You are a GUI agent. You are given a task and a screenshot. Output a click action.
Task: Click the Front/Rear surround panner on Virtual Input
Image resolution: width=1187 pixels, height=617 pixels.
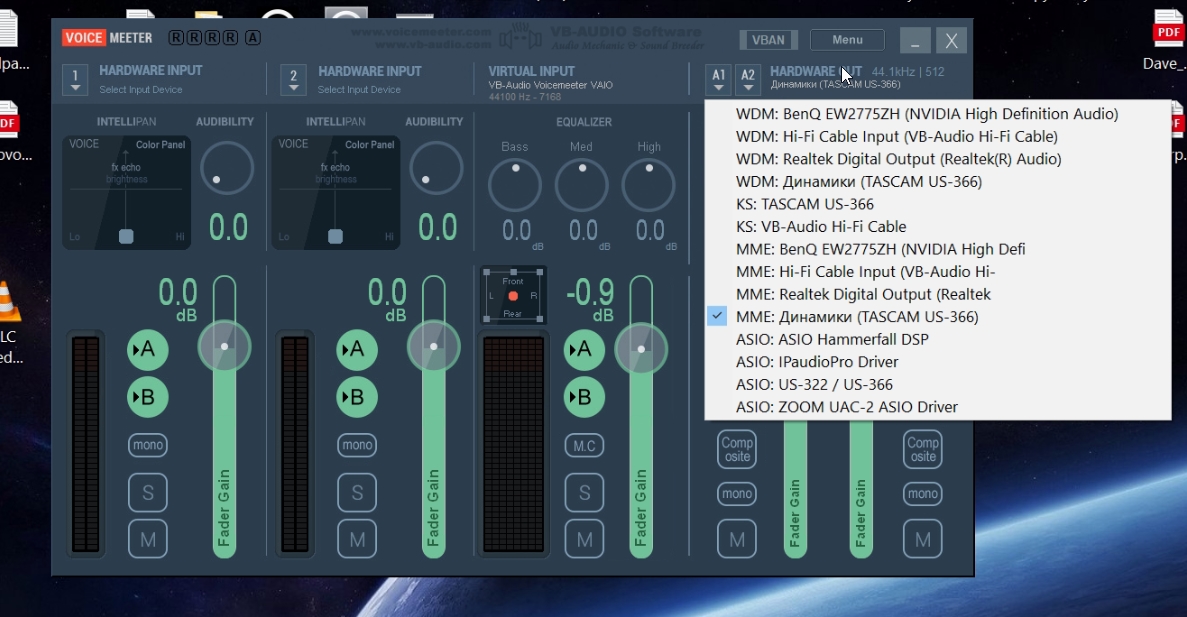tap(513, 295)
